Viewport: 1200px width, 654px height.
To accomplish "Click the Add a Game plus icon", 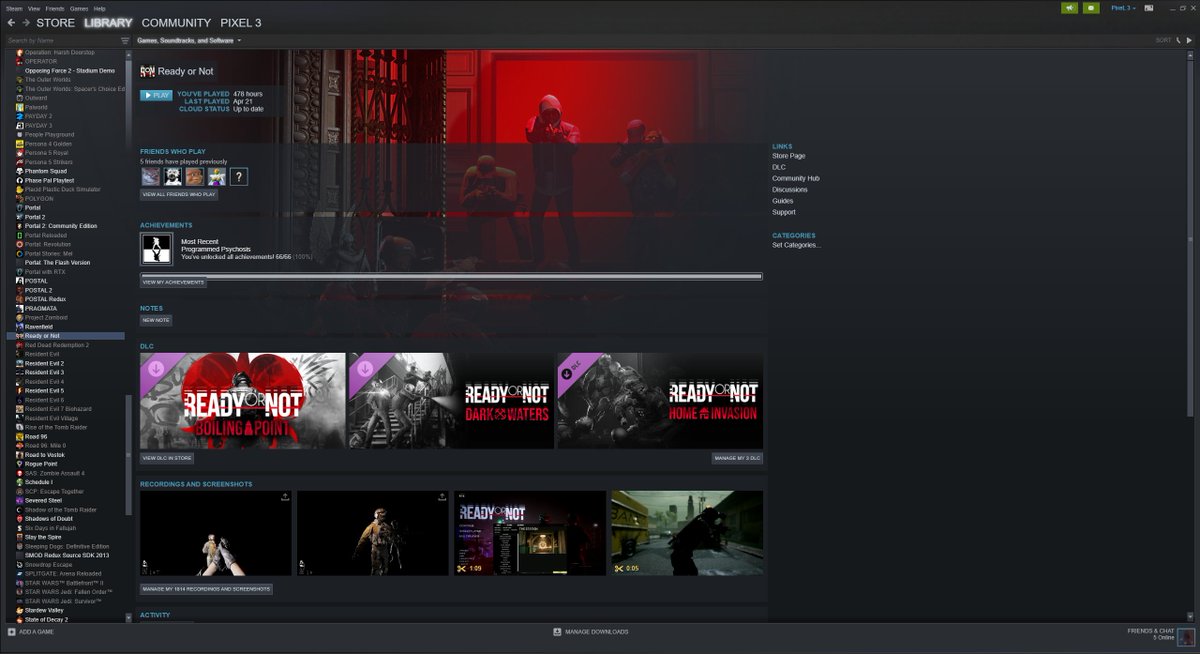I will click(x=12, y=632).
